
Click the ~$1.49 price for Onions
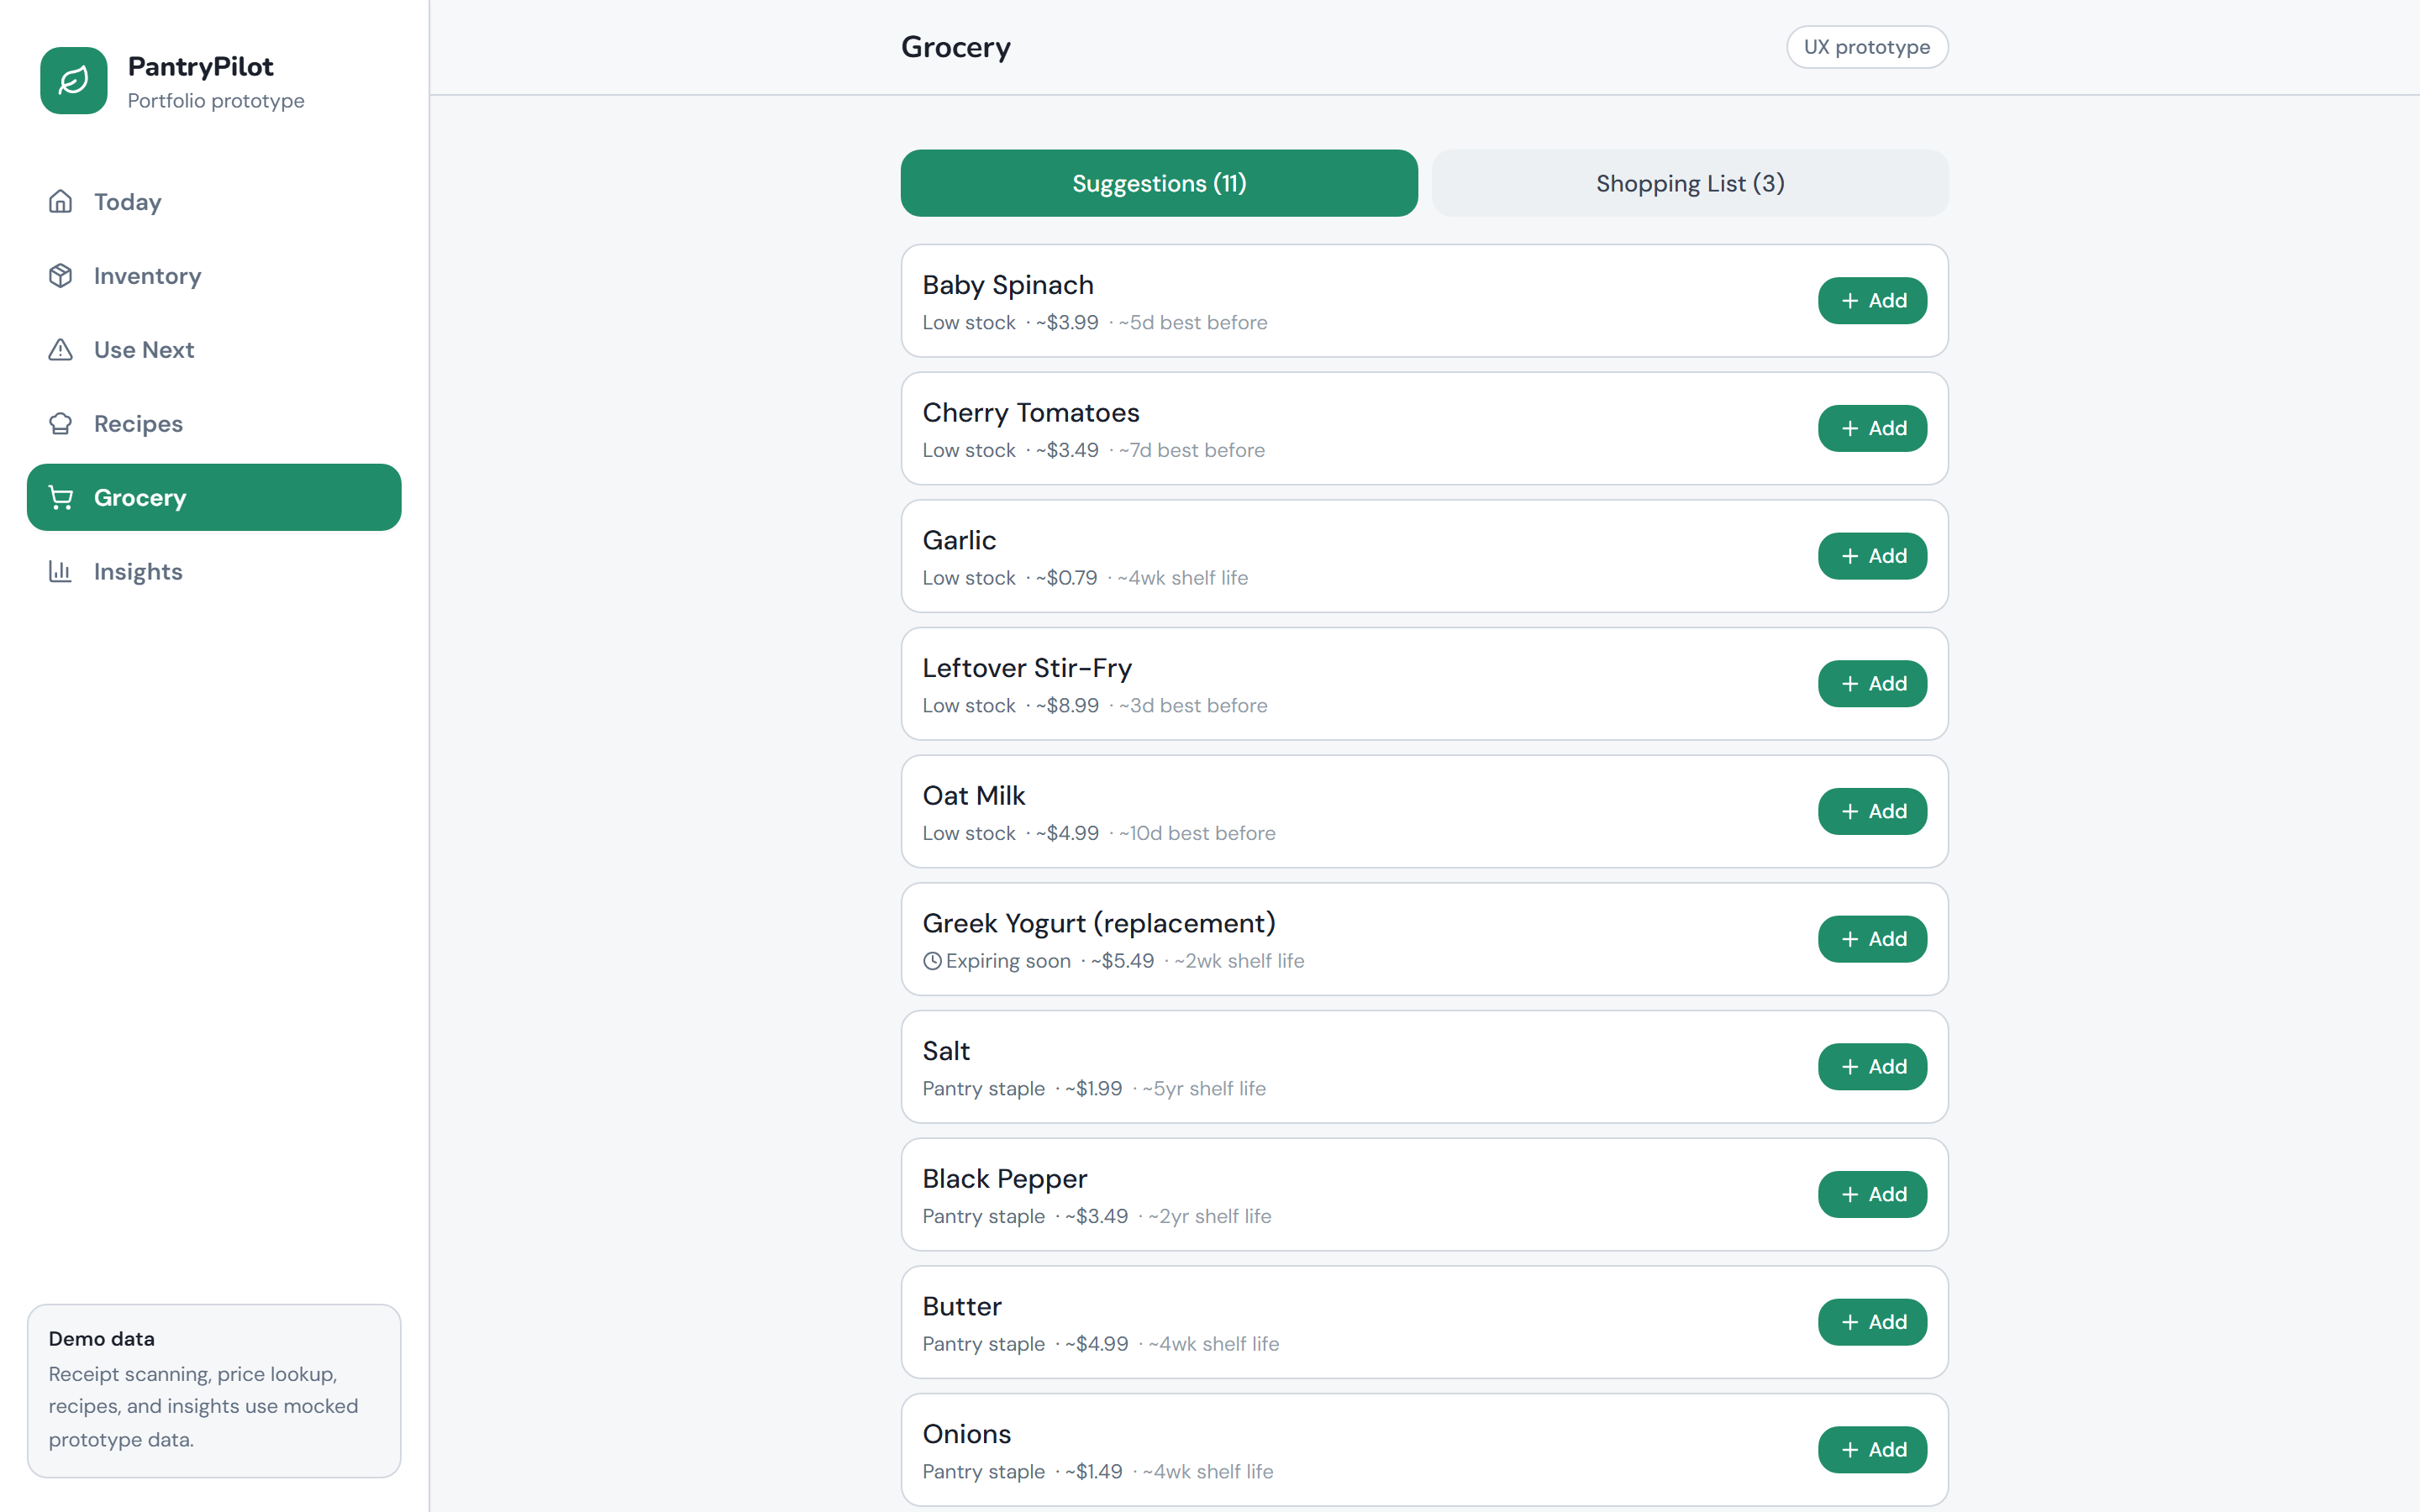pos(1093,1472)
